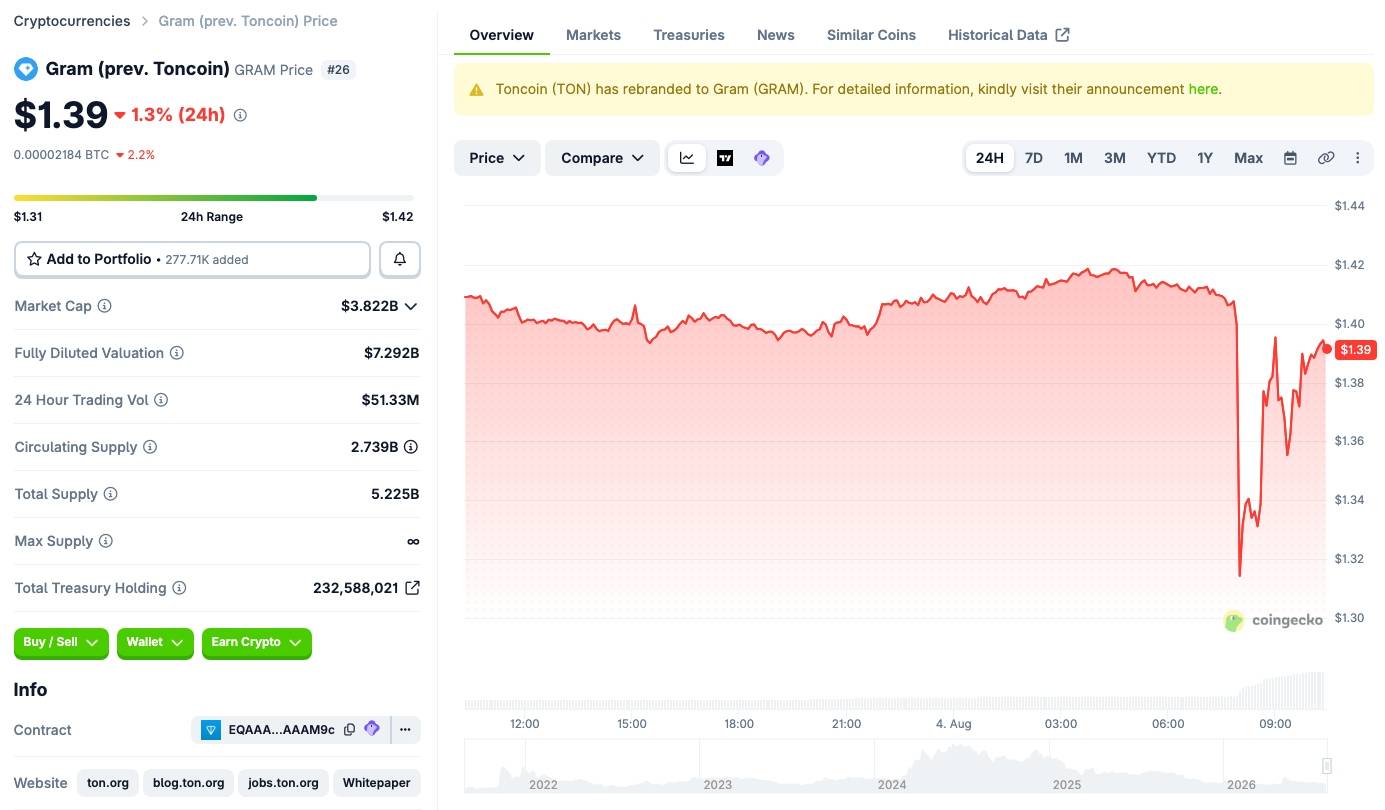Click the 0.00002184 BTC value

pos(61,155)
